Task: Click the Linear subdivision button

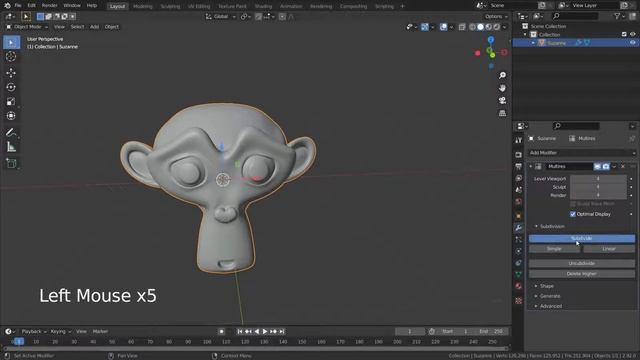Action: pos(609,249)
